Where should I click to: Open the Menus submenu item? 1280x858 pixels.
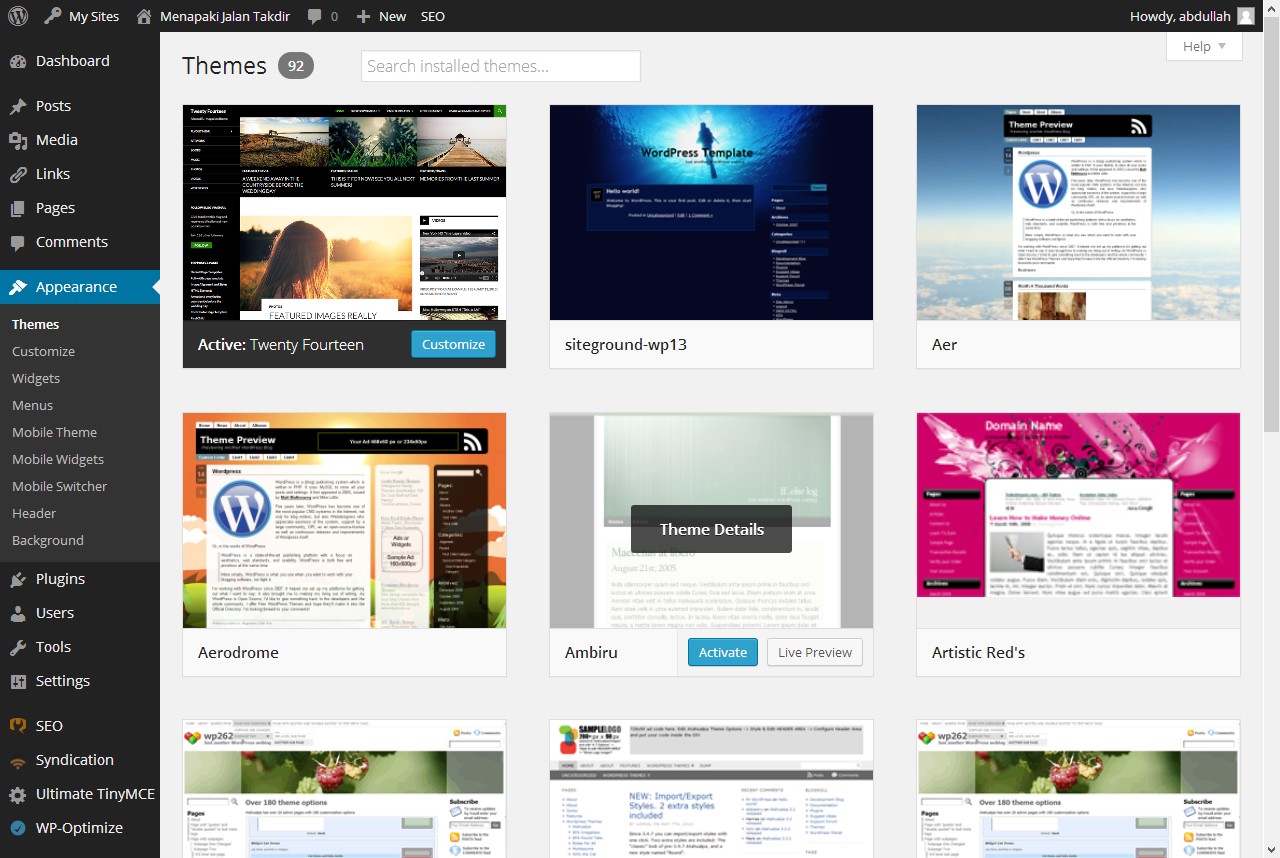(x=32, y=405)
